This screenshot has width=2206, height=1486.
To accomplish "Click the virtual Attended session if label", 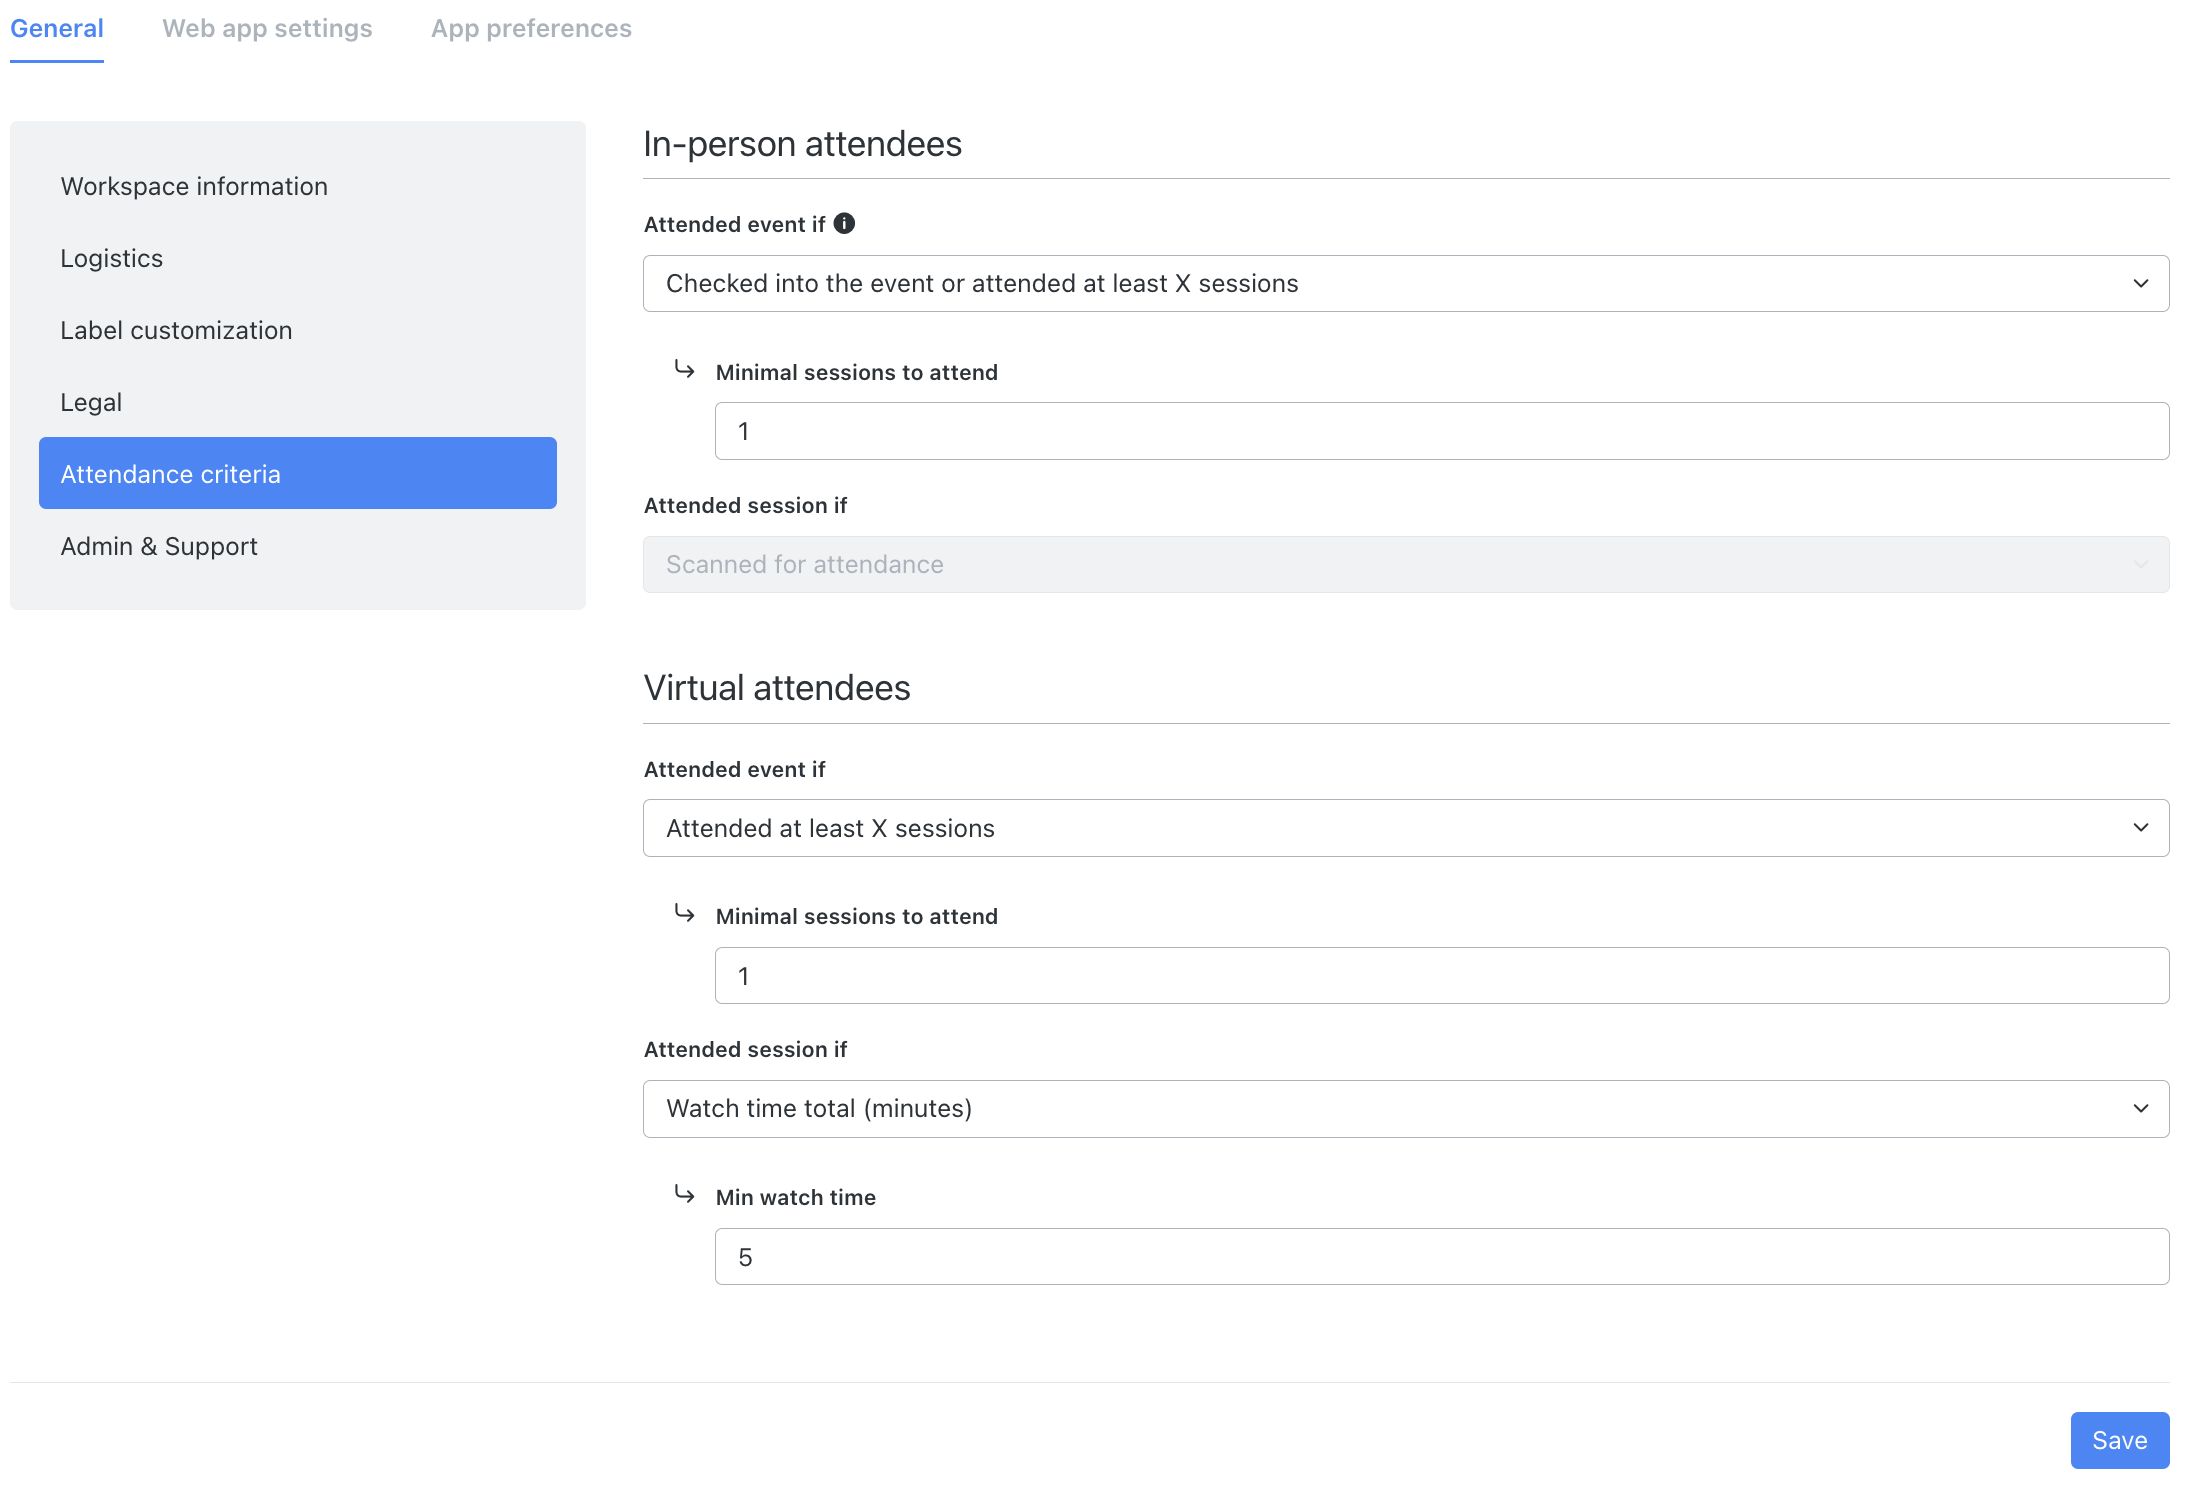I will click(x=745, y=1049).
